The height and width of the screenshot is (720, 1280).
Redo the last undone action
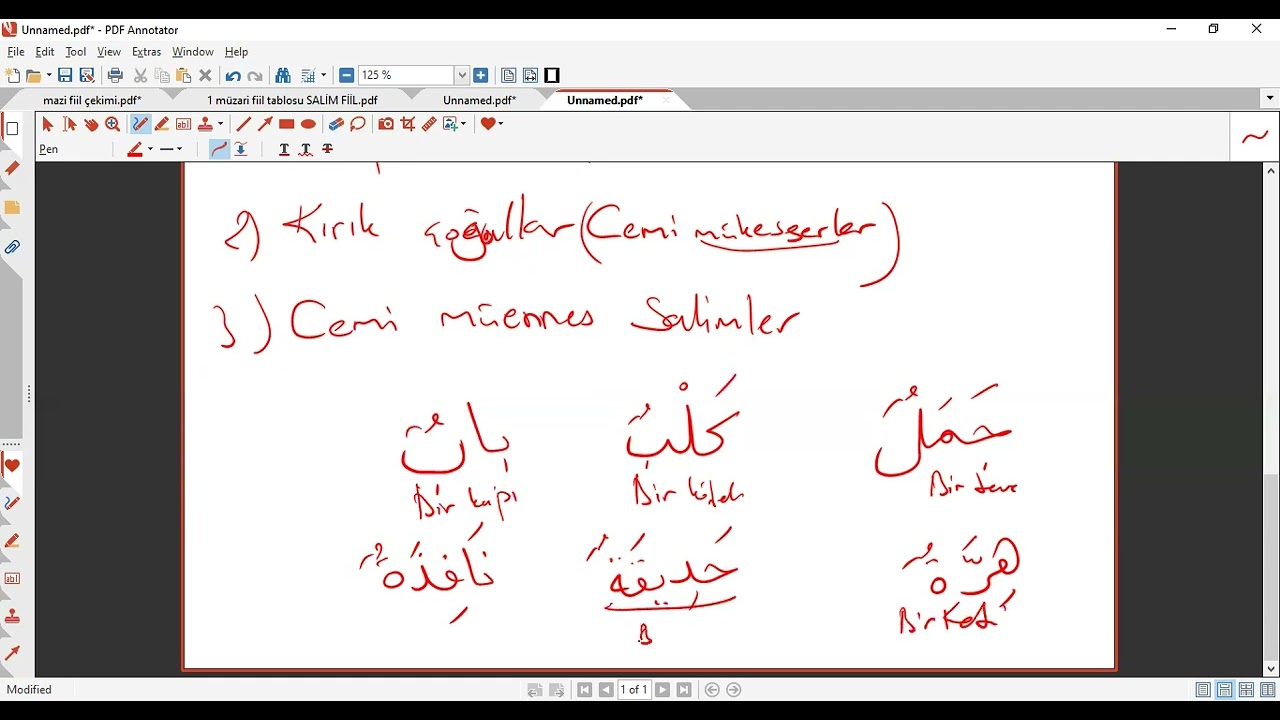255,75
